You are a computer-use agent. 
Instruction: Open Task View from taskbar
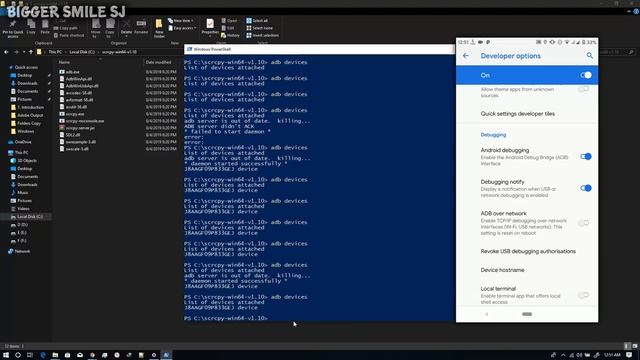(x=30, y=355)
